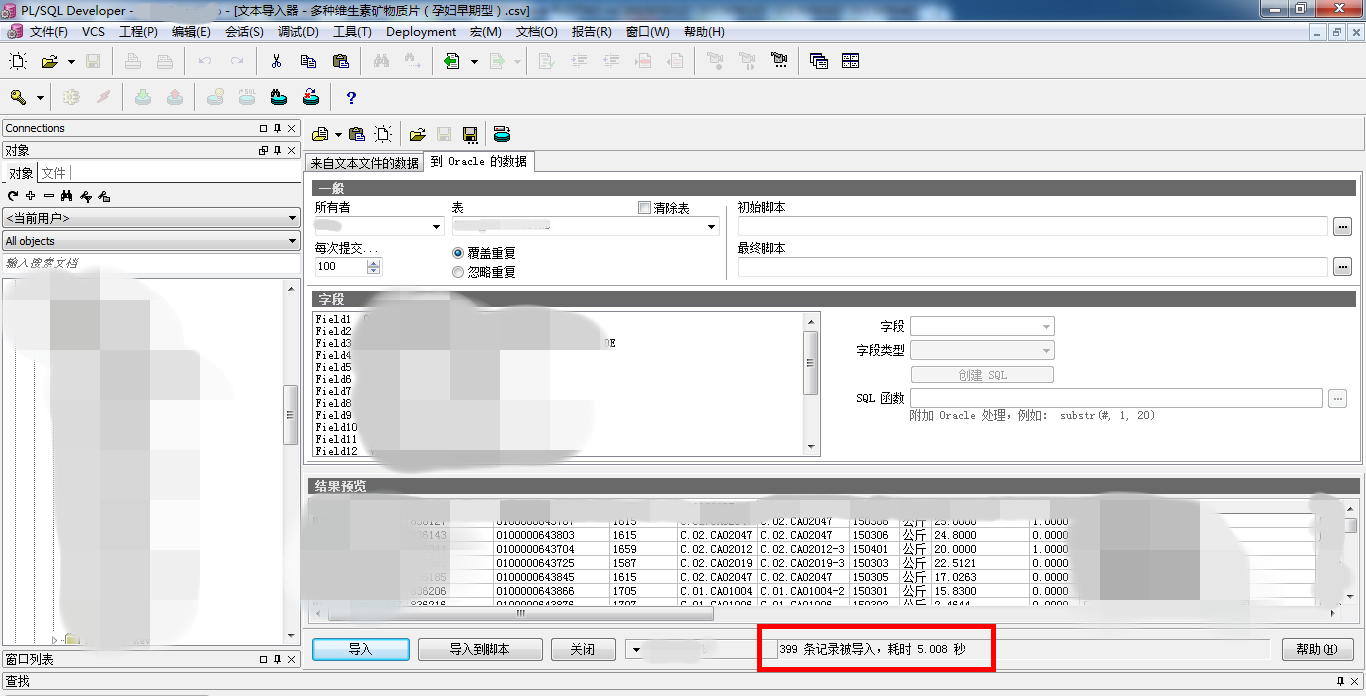
Task: Close the 窗口列表 panel
Action: (292, 659)
